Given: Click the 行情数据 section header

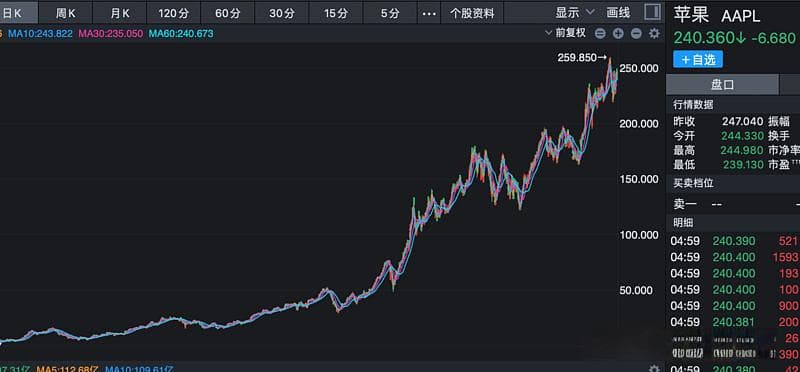Looking at the screenshot, I should (x=693, y=105).
